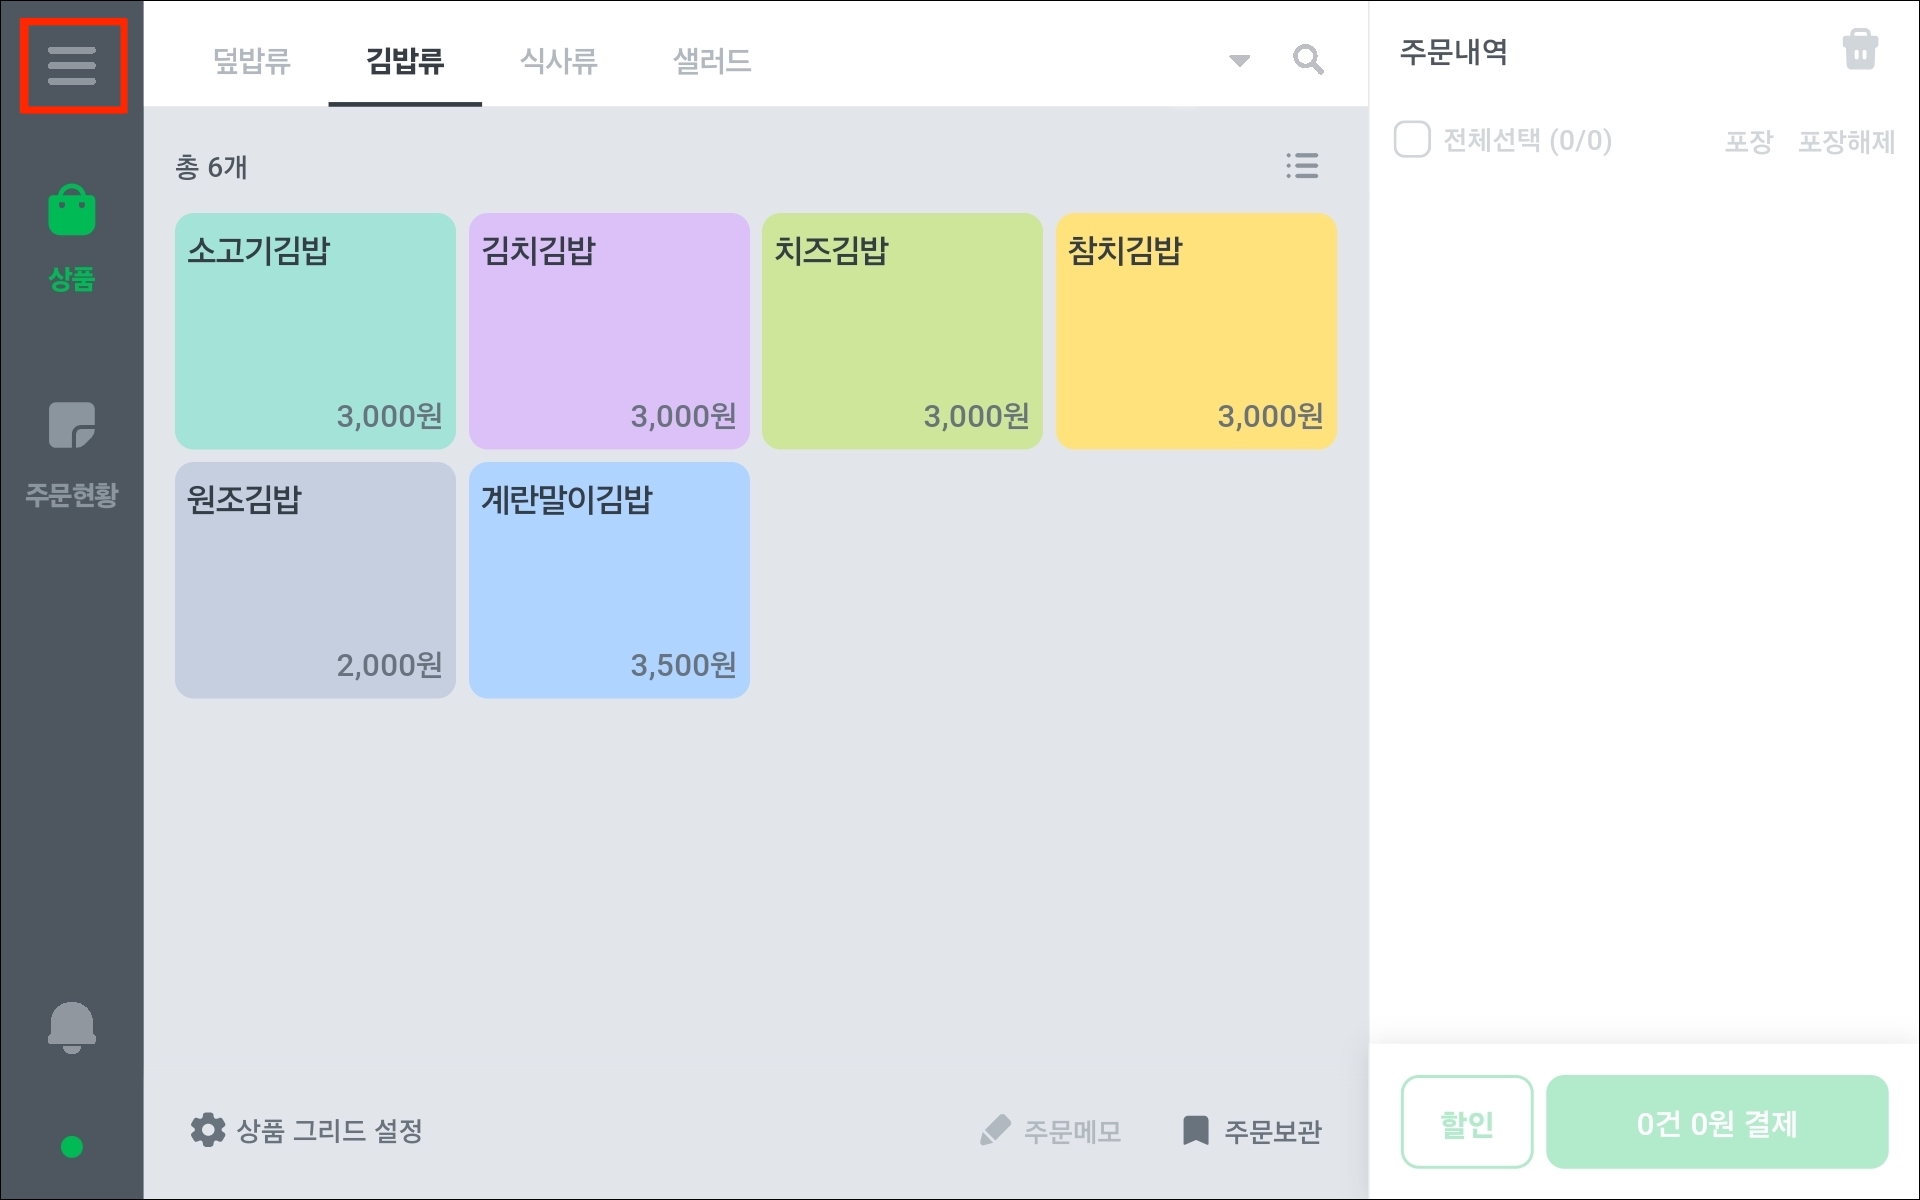Viewport: 1920px width, 1200px height.
Task: Click the search magnifier icon
Action: click(1308, 60)
